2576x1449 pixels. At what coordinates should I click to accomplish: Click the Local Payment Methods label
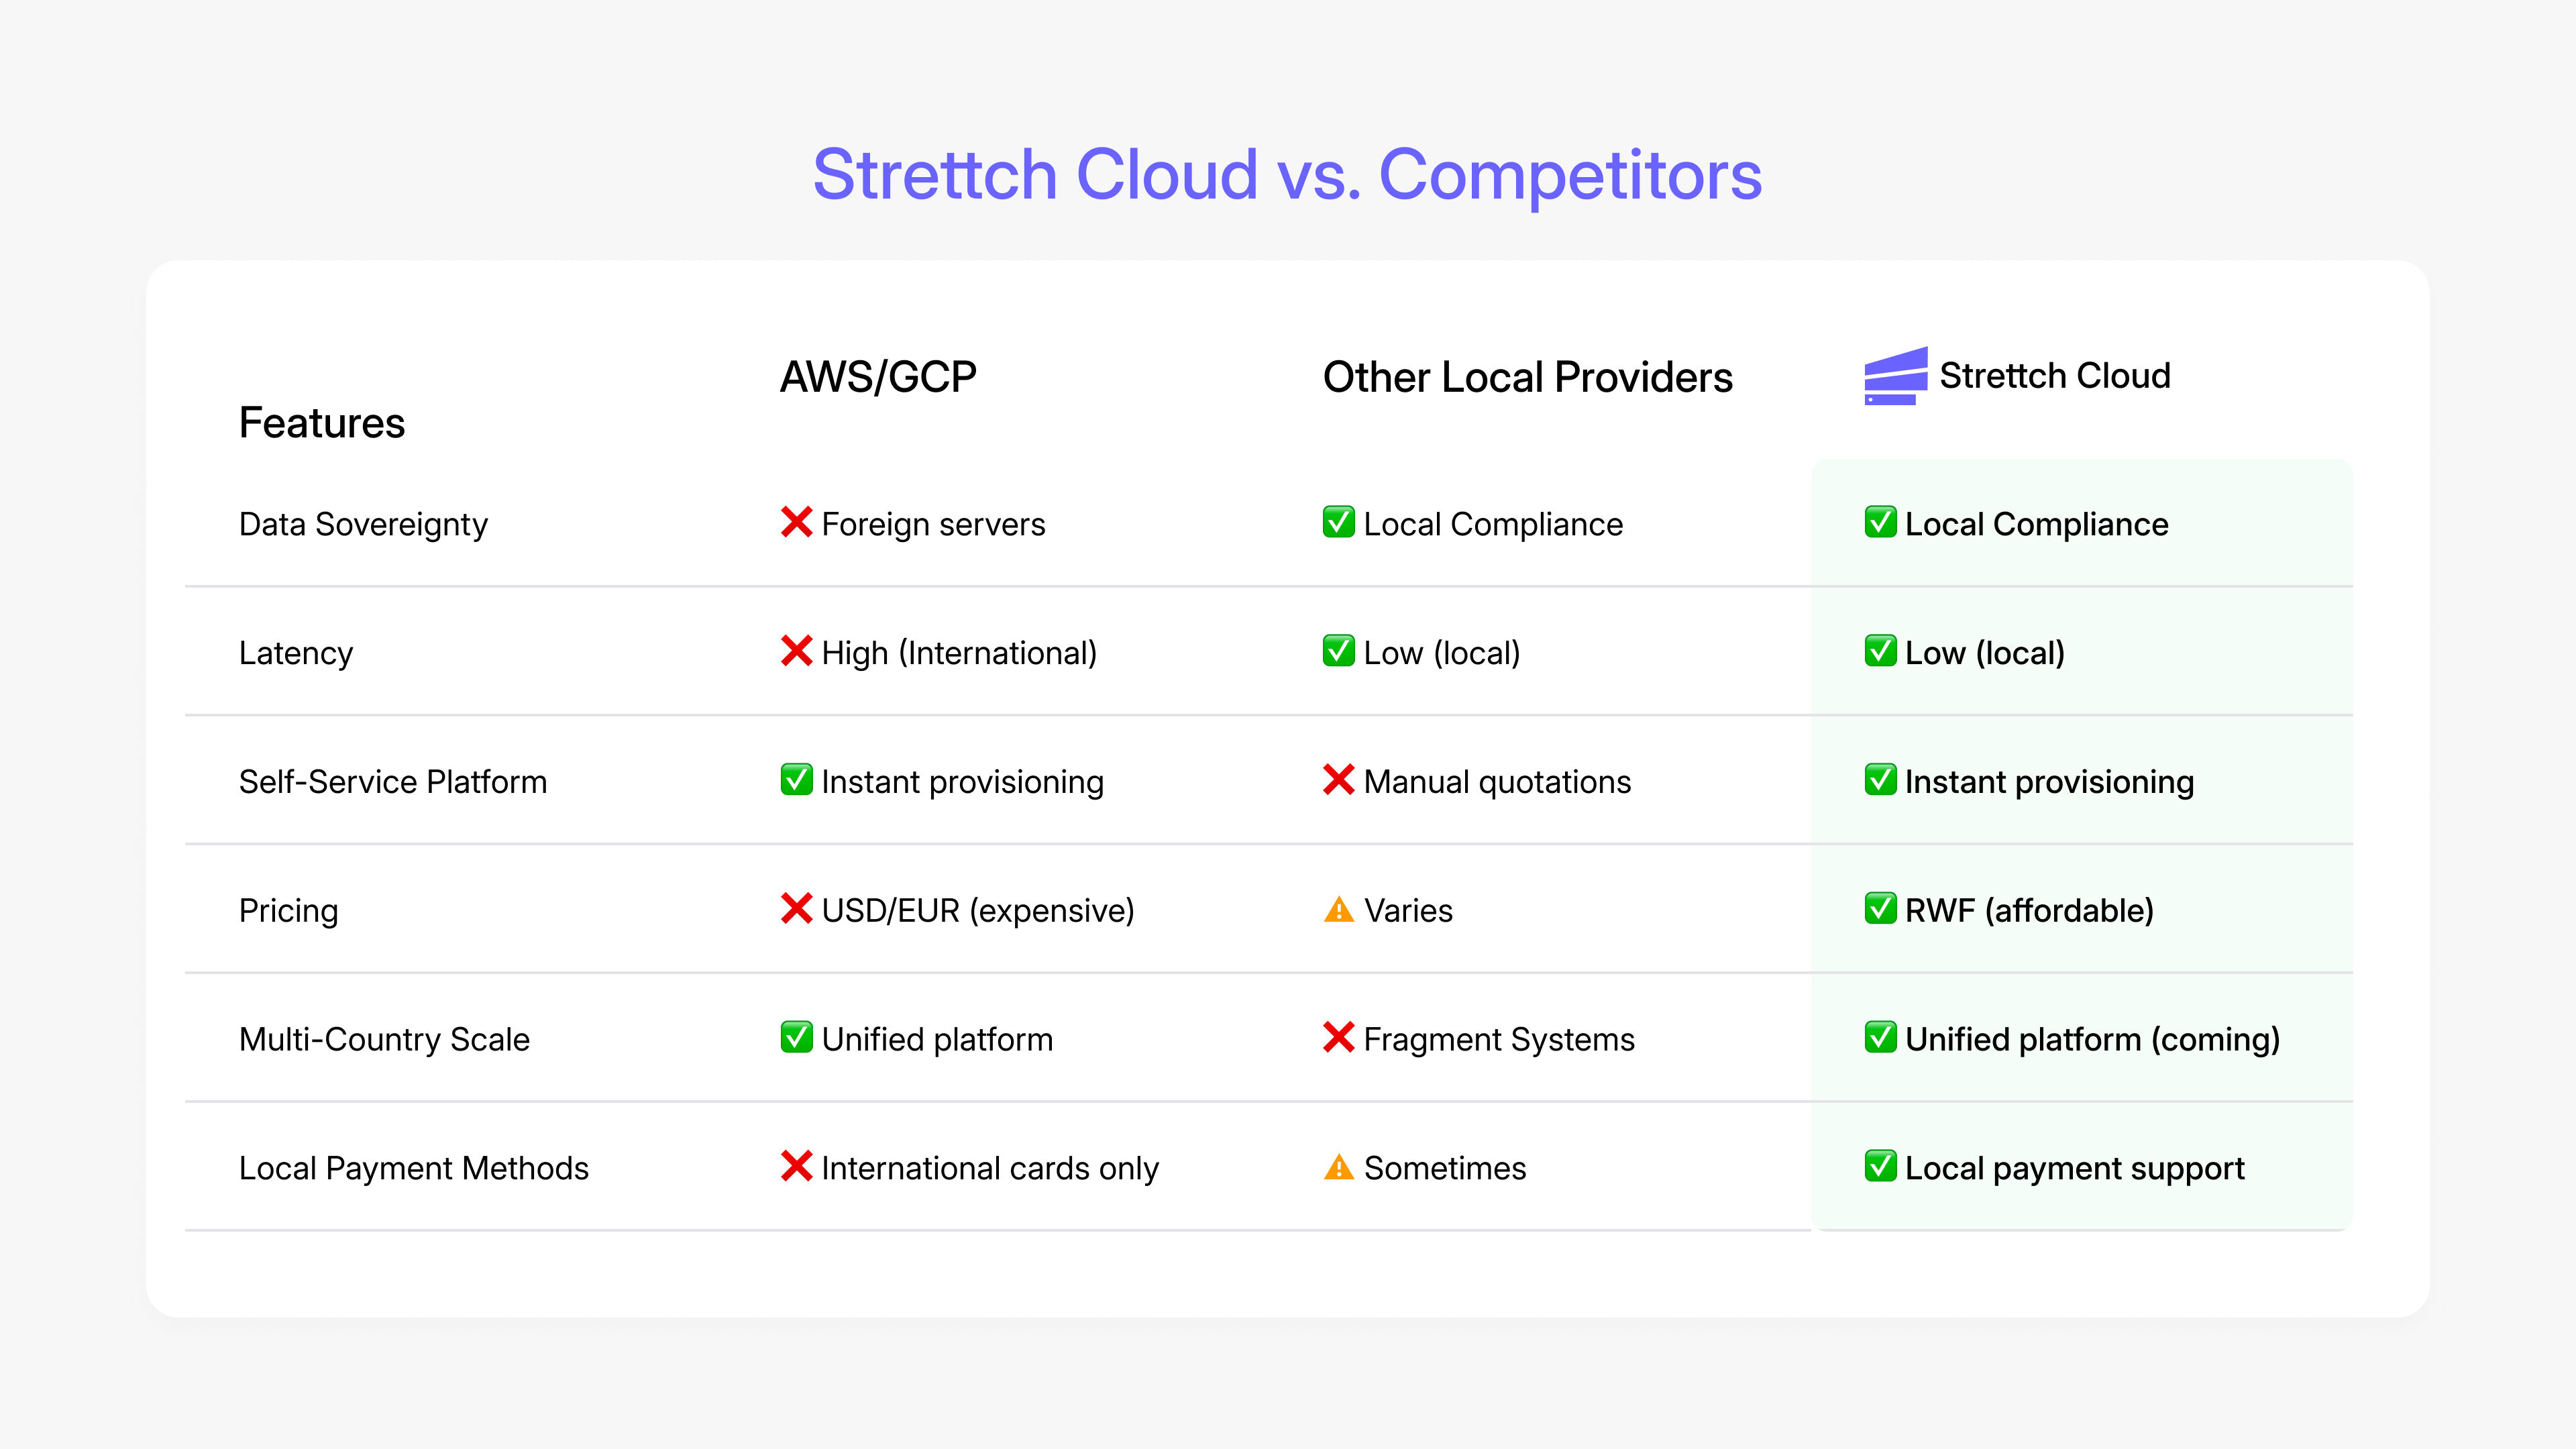coord(414,1168)
